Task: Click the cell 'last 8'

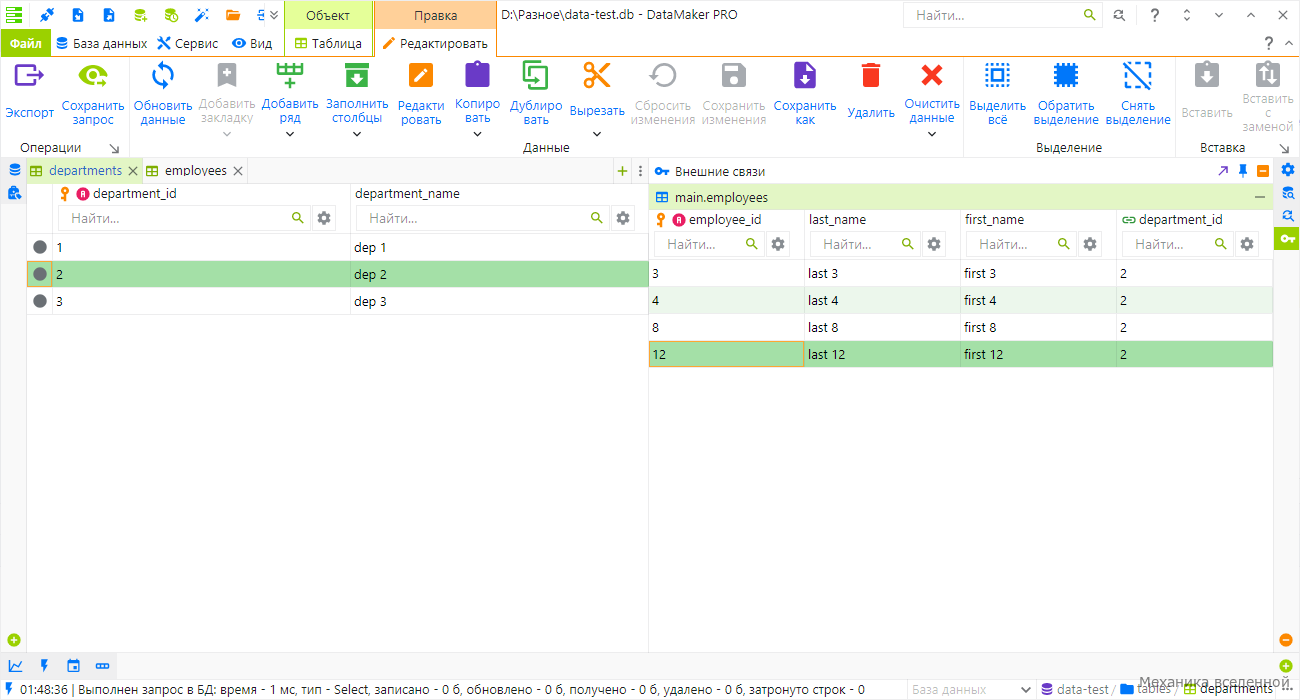Action: pyautogui.click(x=883, y=327)
